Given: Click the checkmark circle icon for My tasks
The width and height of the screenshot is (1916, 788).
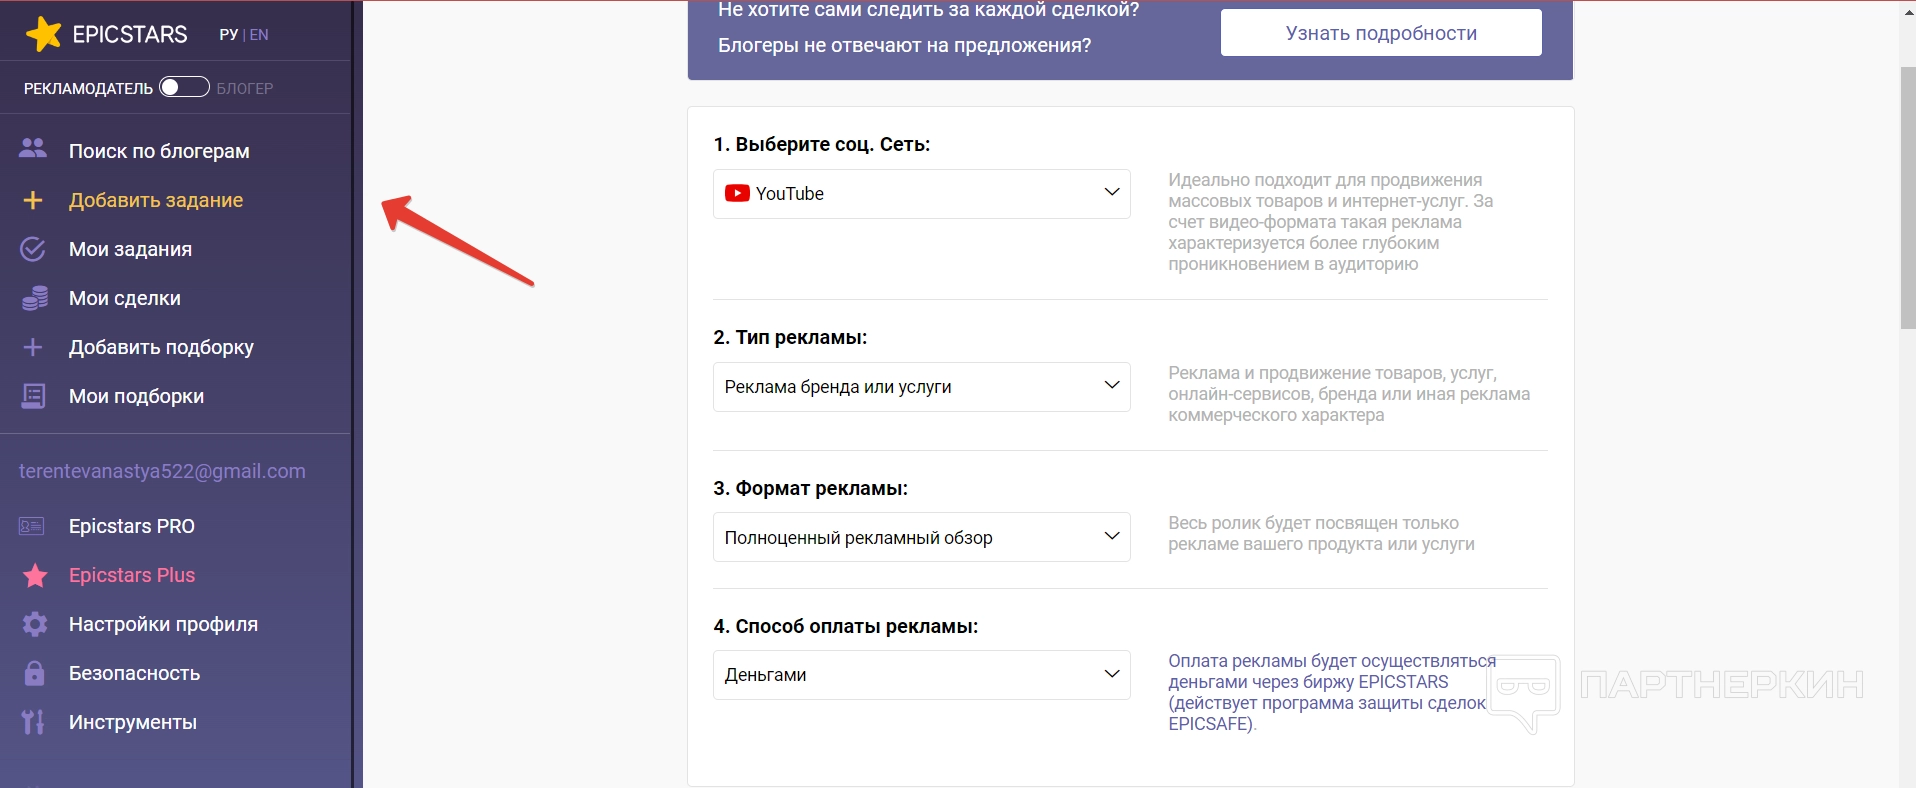Looking at the screenshot, I should pos(33,249).
